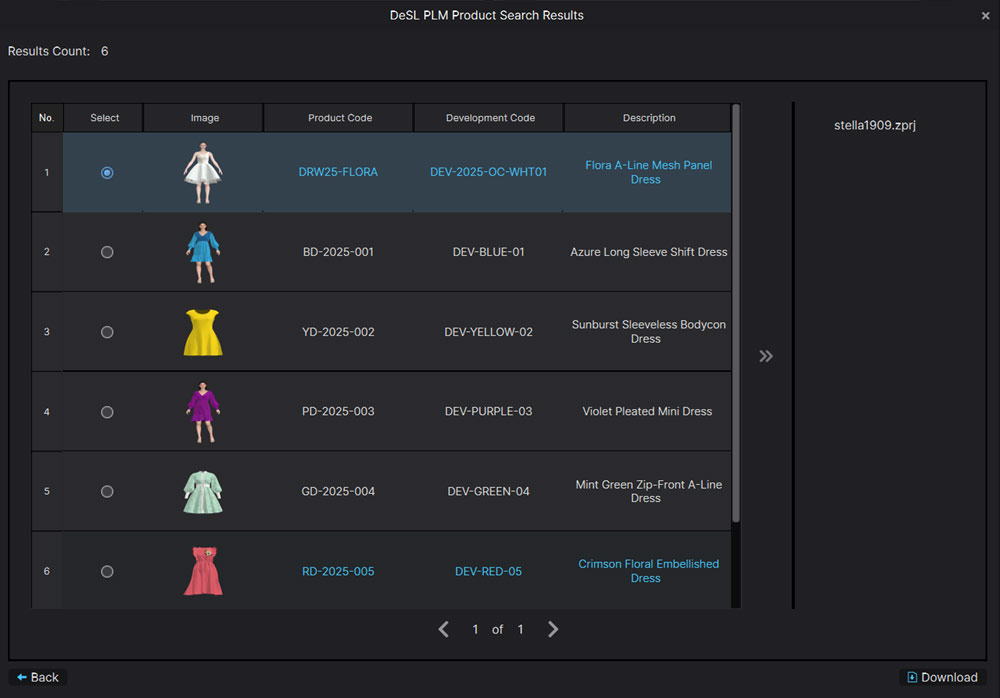Close the PLM search results dialog
This screenshot has height=698, width=1000.
point(985,16)
